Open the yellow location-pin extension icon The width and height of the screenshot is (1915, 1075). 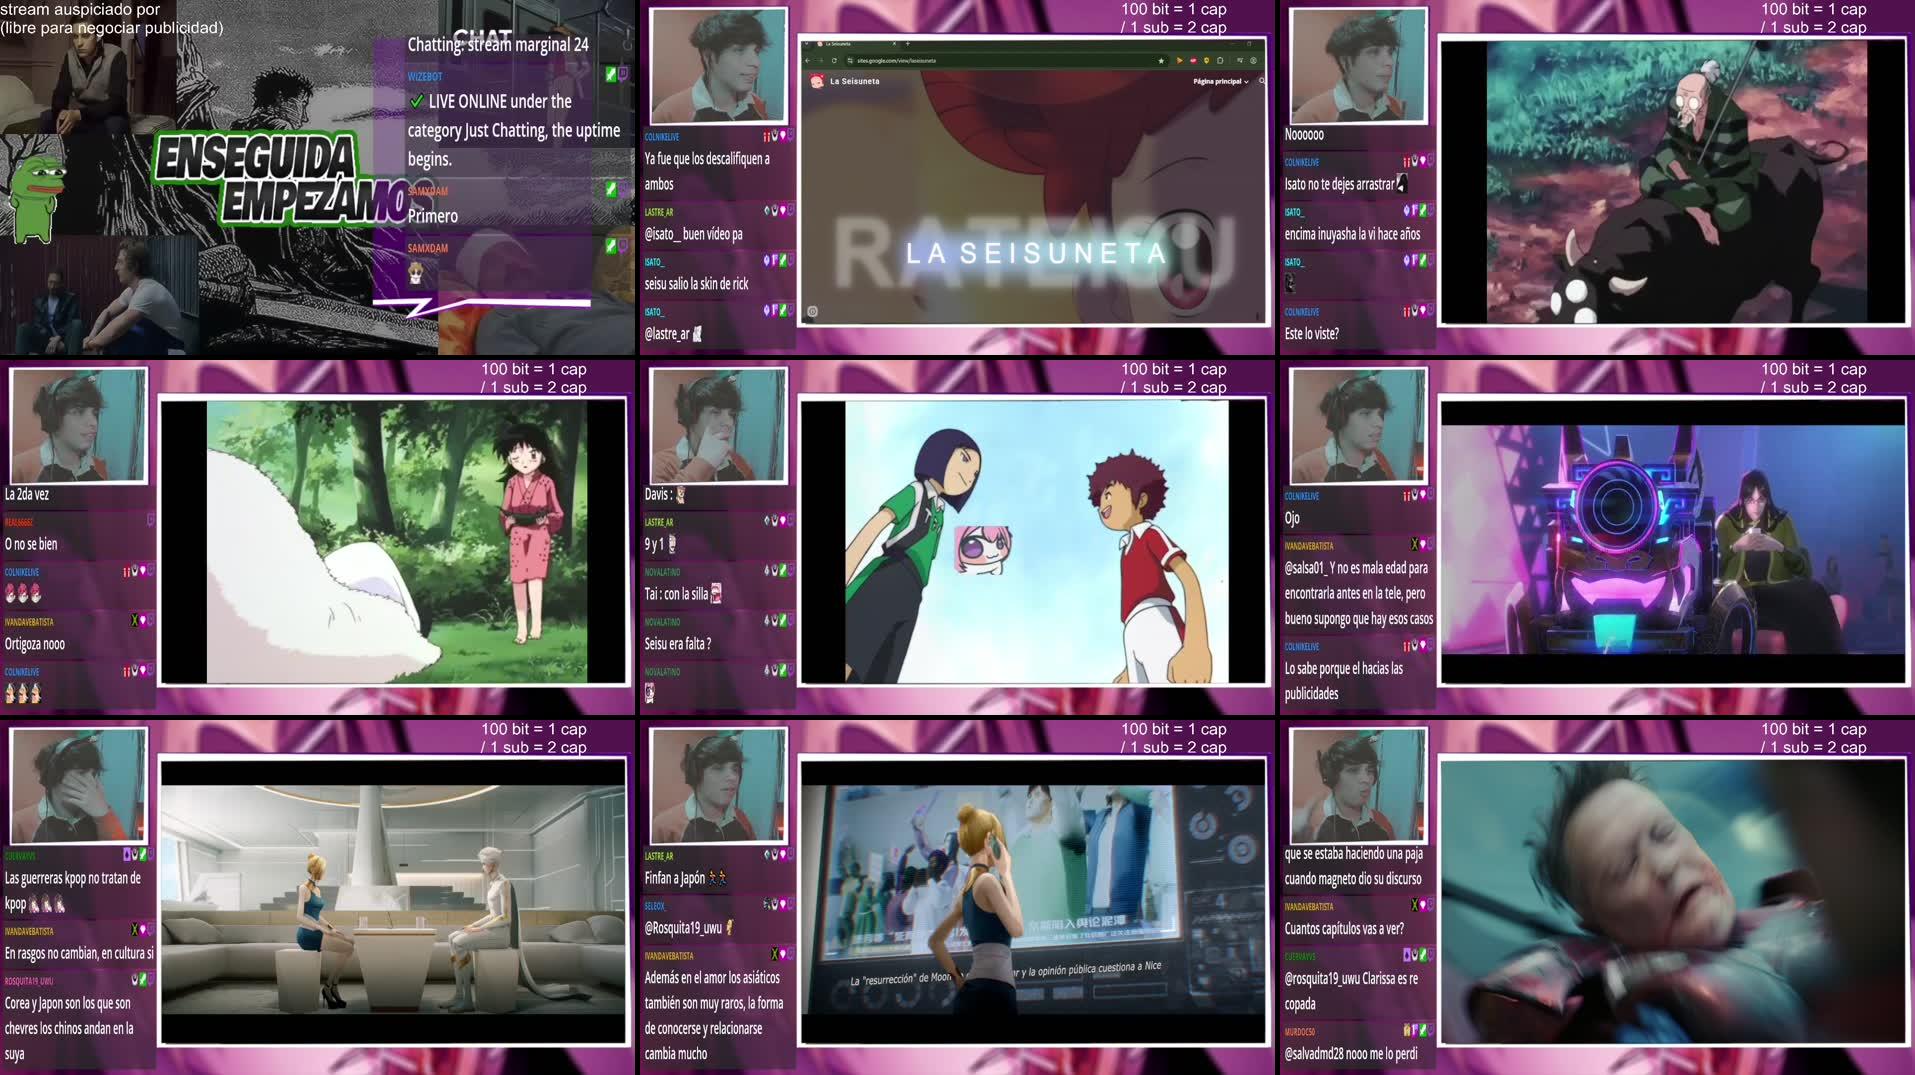[1207, 60]
